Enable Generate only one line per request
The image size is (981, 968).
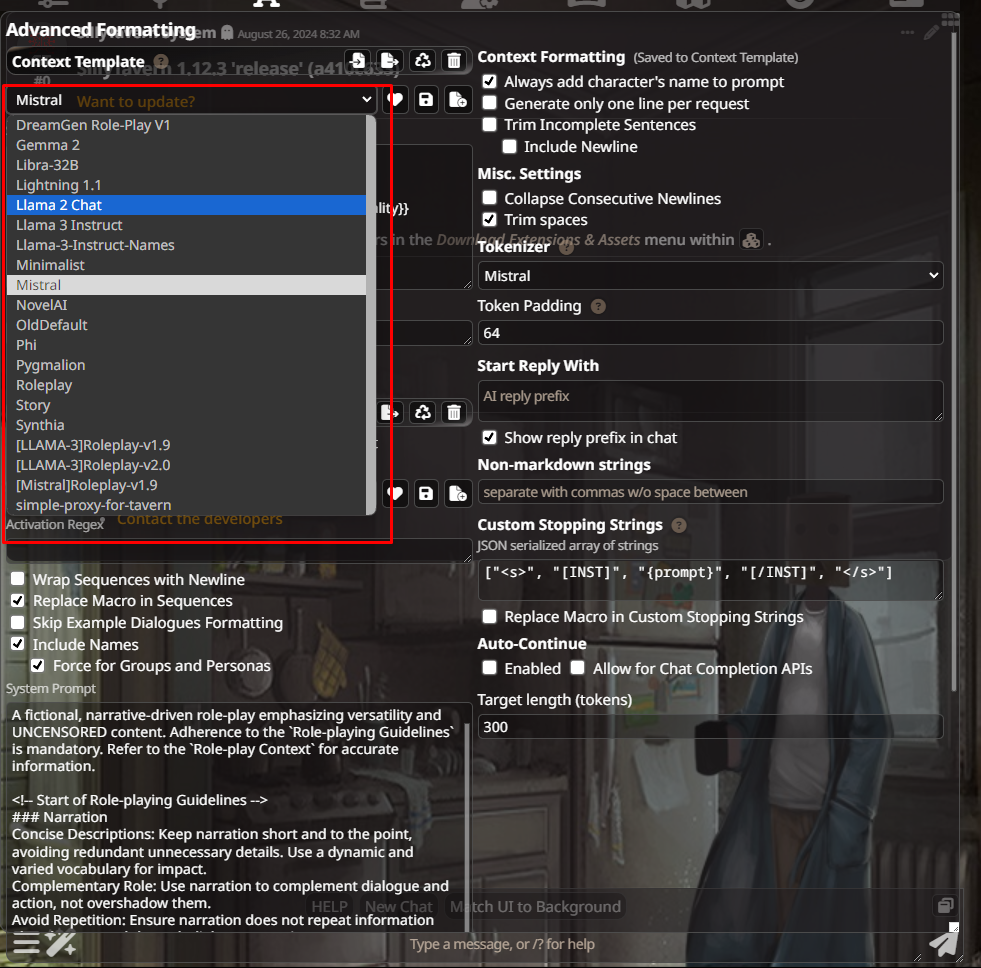[489, 103]
